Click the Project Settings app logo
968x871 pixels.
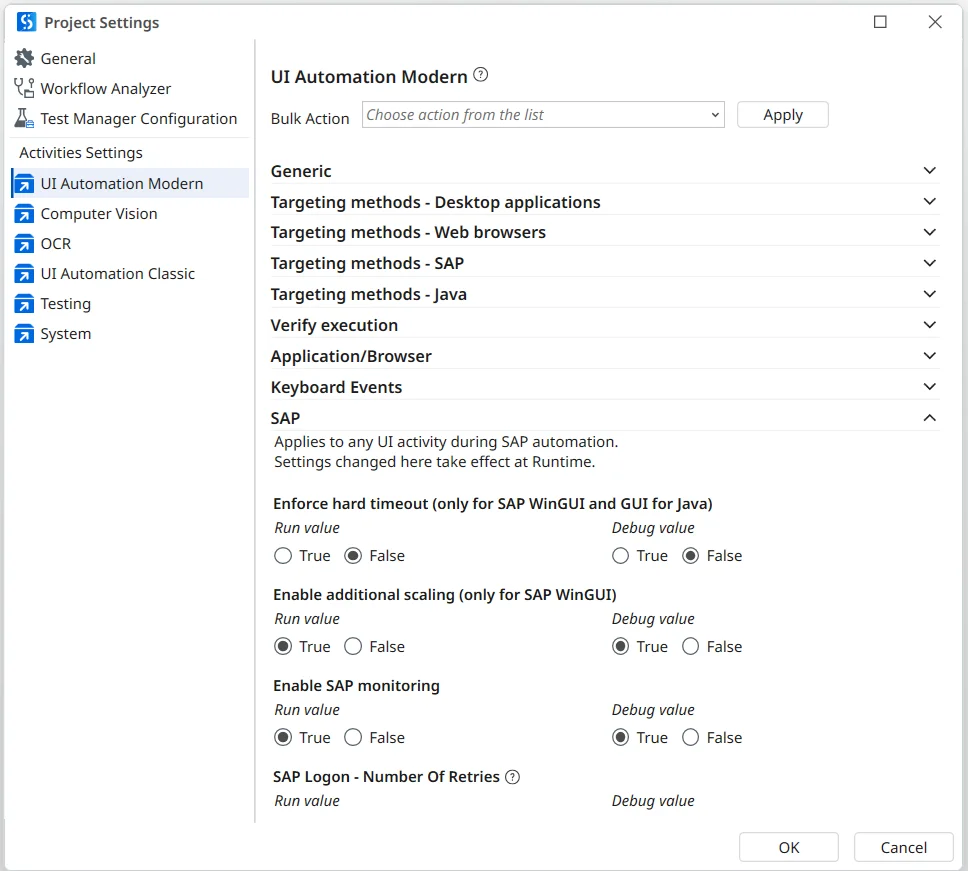coord(27,22)
